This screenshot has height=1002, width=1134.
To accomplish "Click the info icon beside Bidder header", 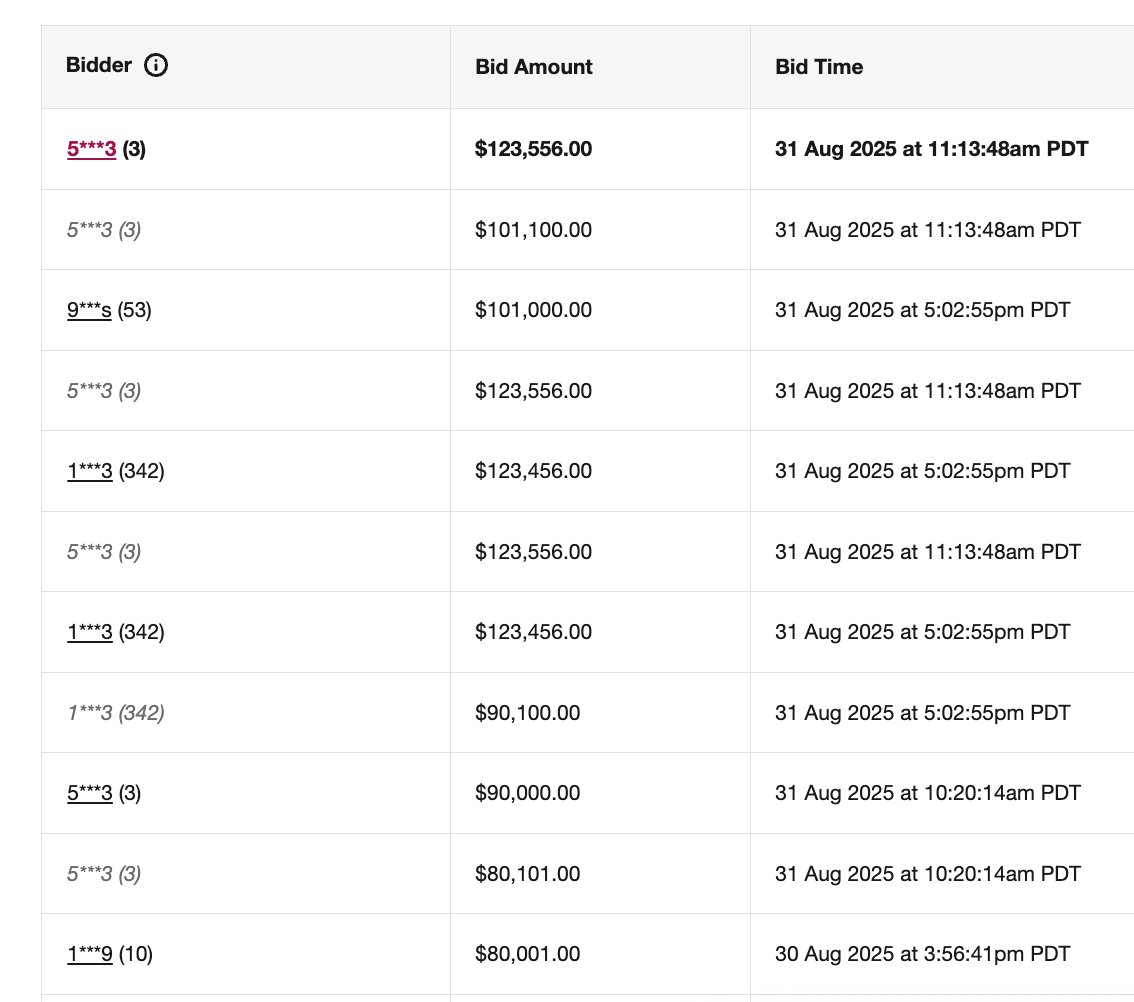I will tap(156, 66).
